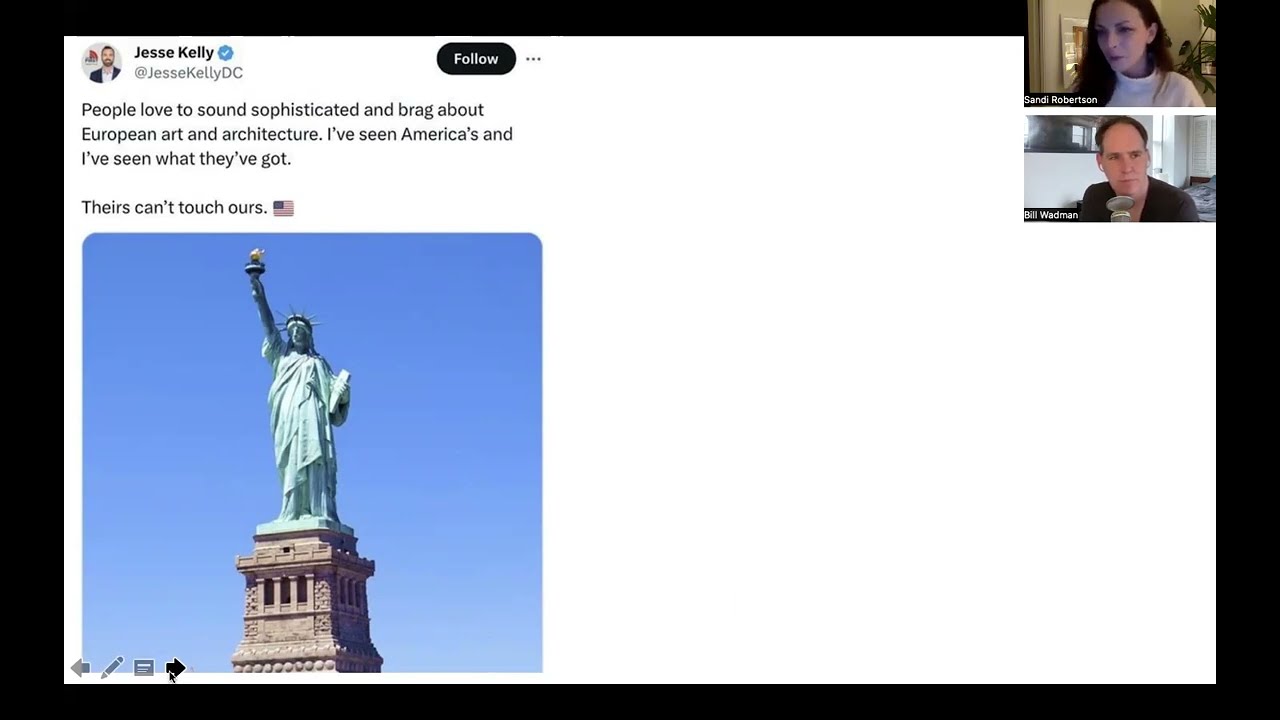The width and height of the screenshot is (1280, 720).
Task: Click Jesse Kelly's profile avatar
Action: coord(101,63)
